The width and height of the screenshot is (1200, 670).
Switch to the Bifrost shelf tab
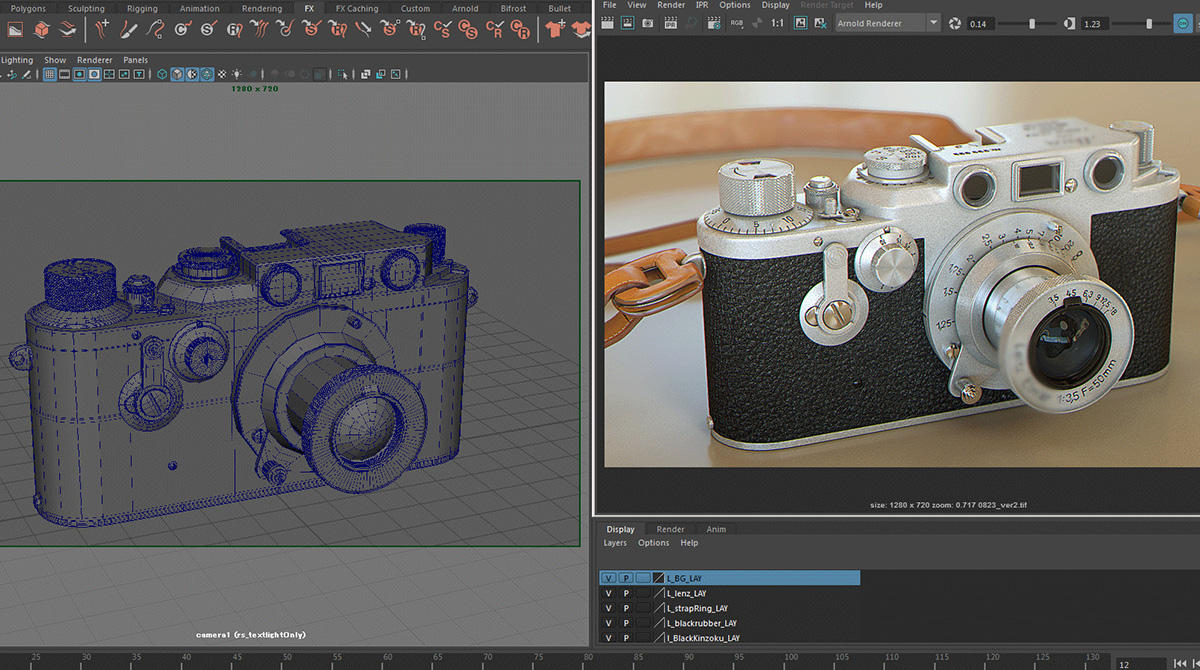pos(514,8)
